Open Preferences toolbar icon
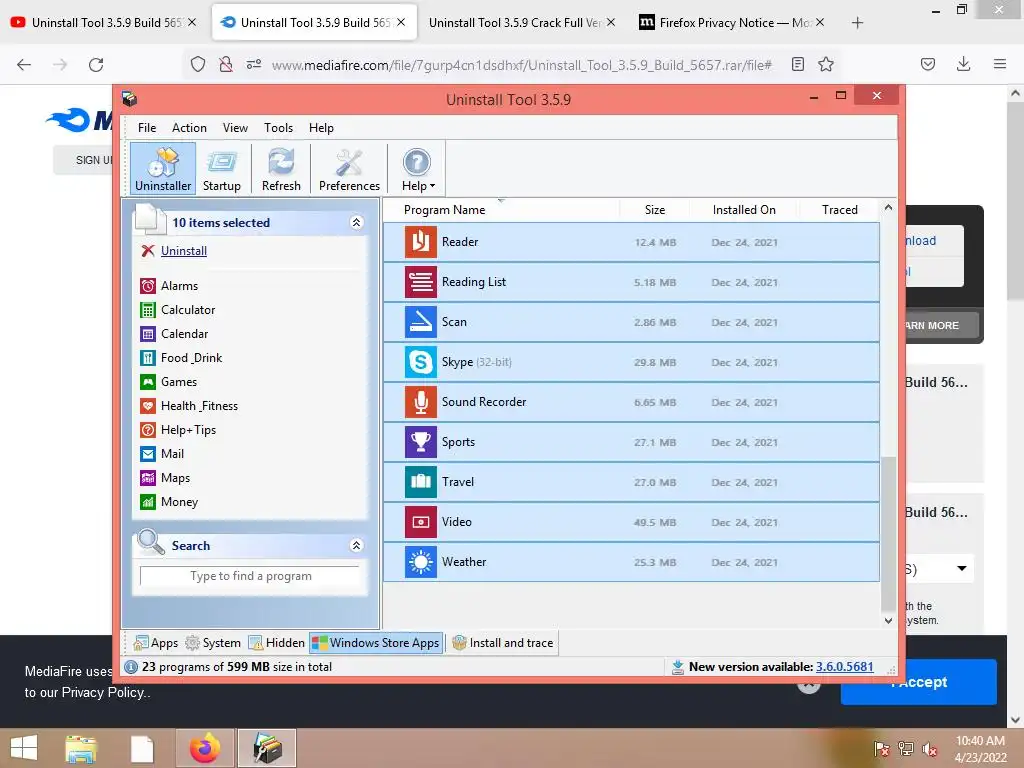Screen dimensions: 1024x768 (x=349, y=169)
